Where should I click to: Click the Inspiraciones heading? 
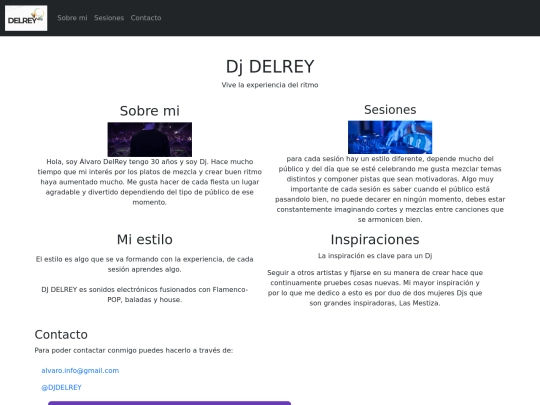[375, 239]
